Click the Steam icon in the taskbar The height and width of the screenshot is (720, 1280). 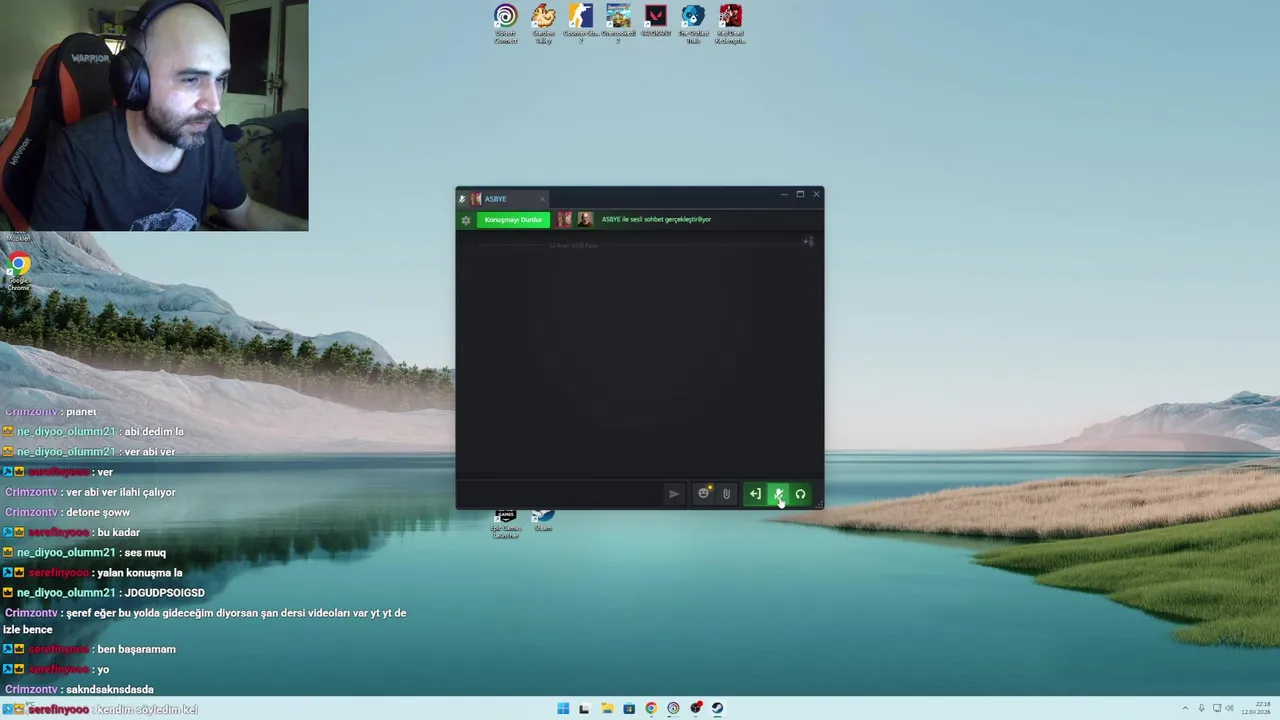tap(717, 709)
